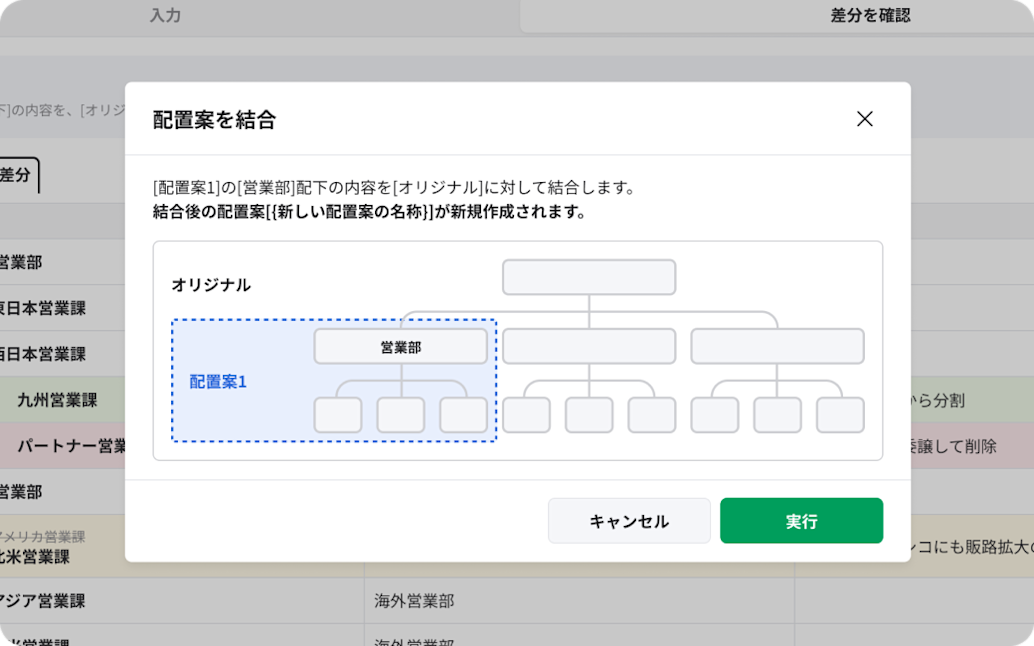This screenshot has height=646, width=1034.
Task: Click the アジア営業課 row
Action: pos(50,601)
